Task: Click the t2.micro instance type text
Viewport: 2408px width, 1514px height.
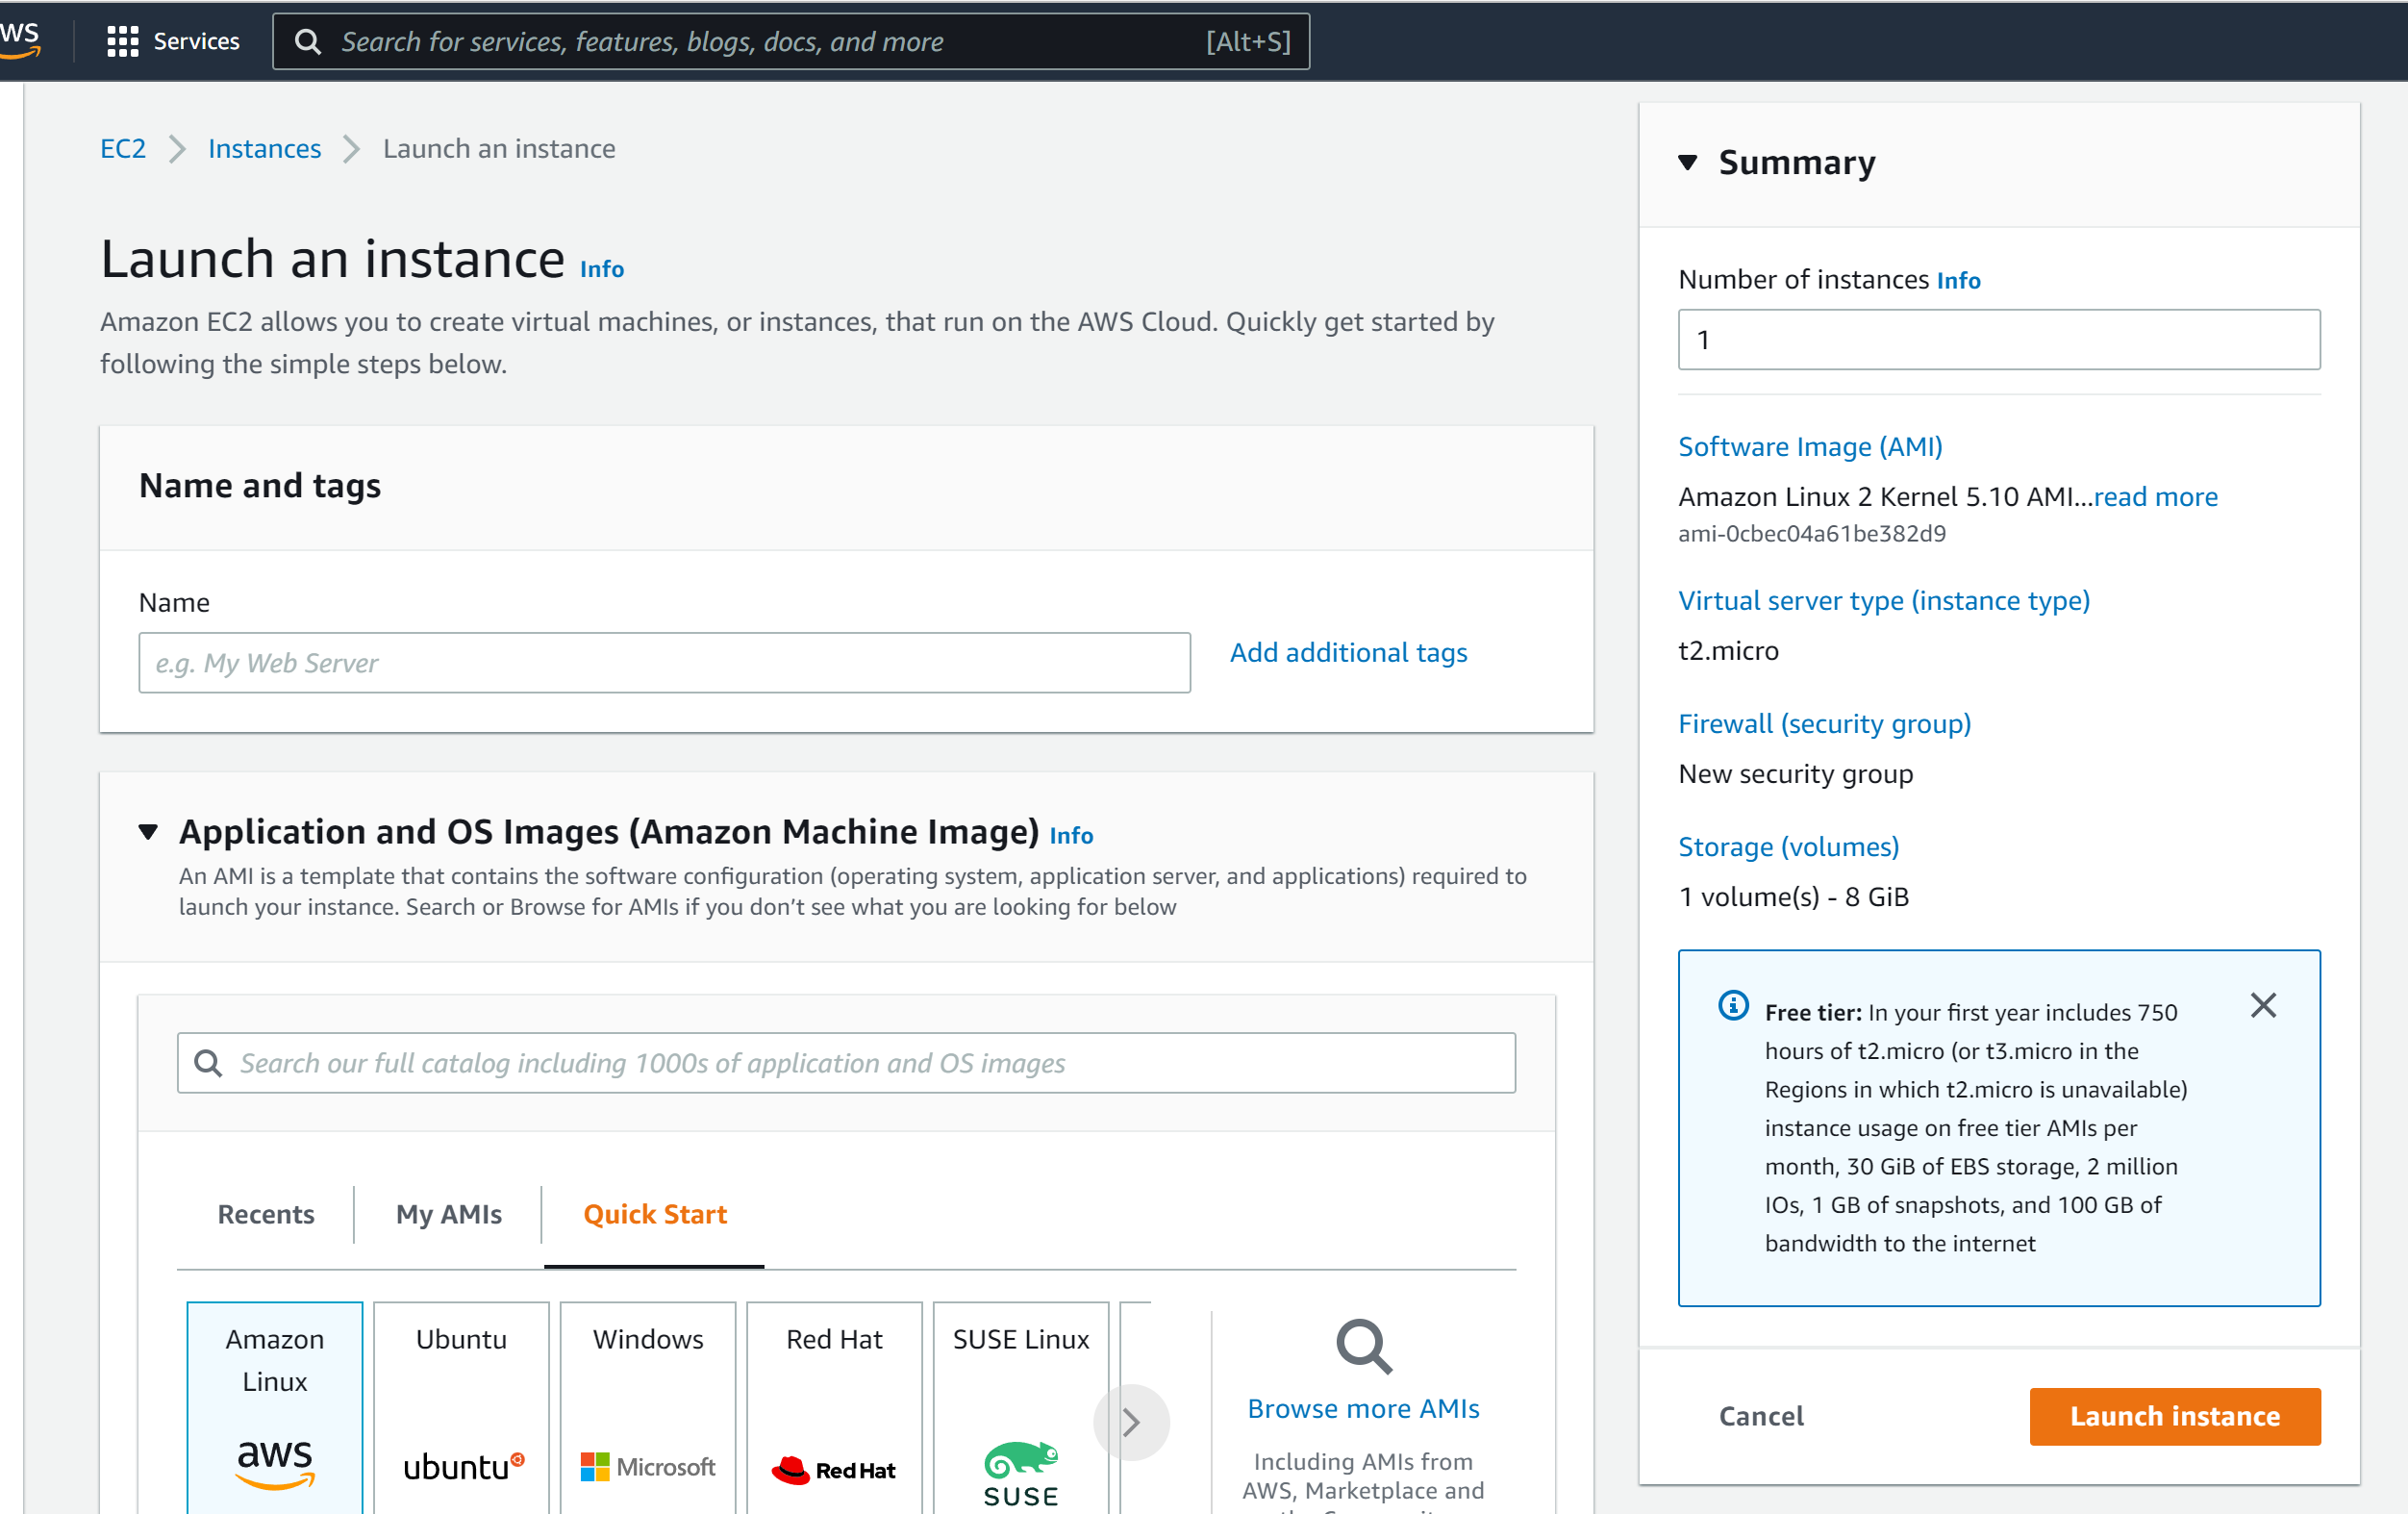Action: pyautogui.click(x=1727, y=650)
